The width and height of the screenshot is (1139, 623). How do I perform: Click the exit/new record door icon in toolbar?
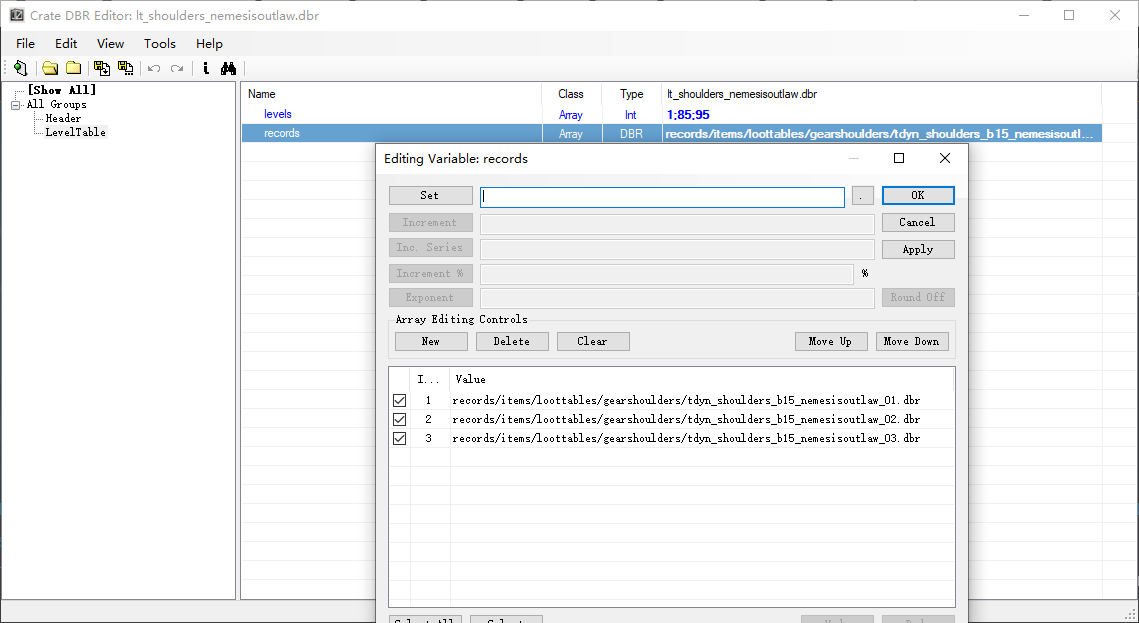tap(20, 68)
